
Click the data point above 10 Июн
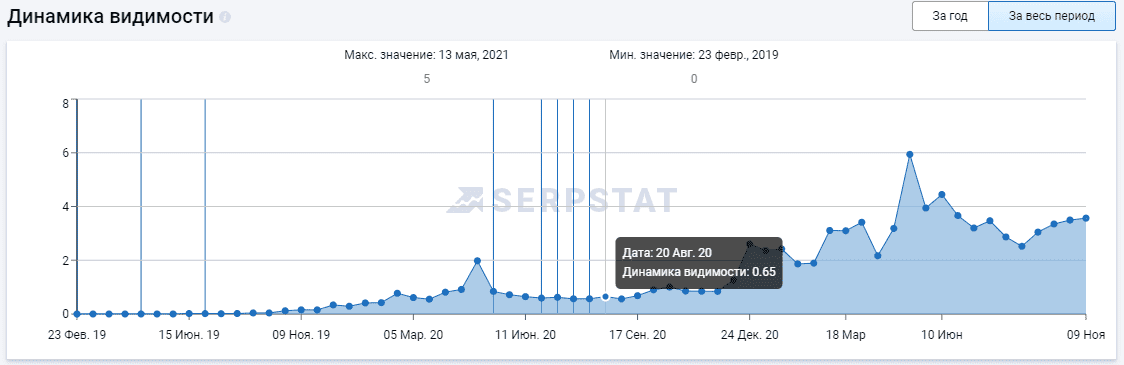tap(942, 194)
